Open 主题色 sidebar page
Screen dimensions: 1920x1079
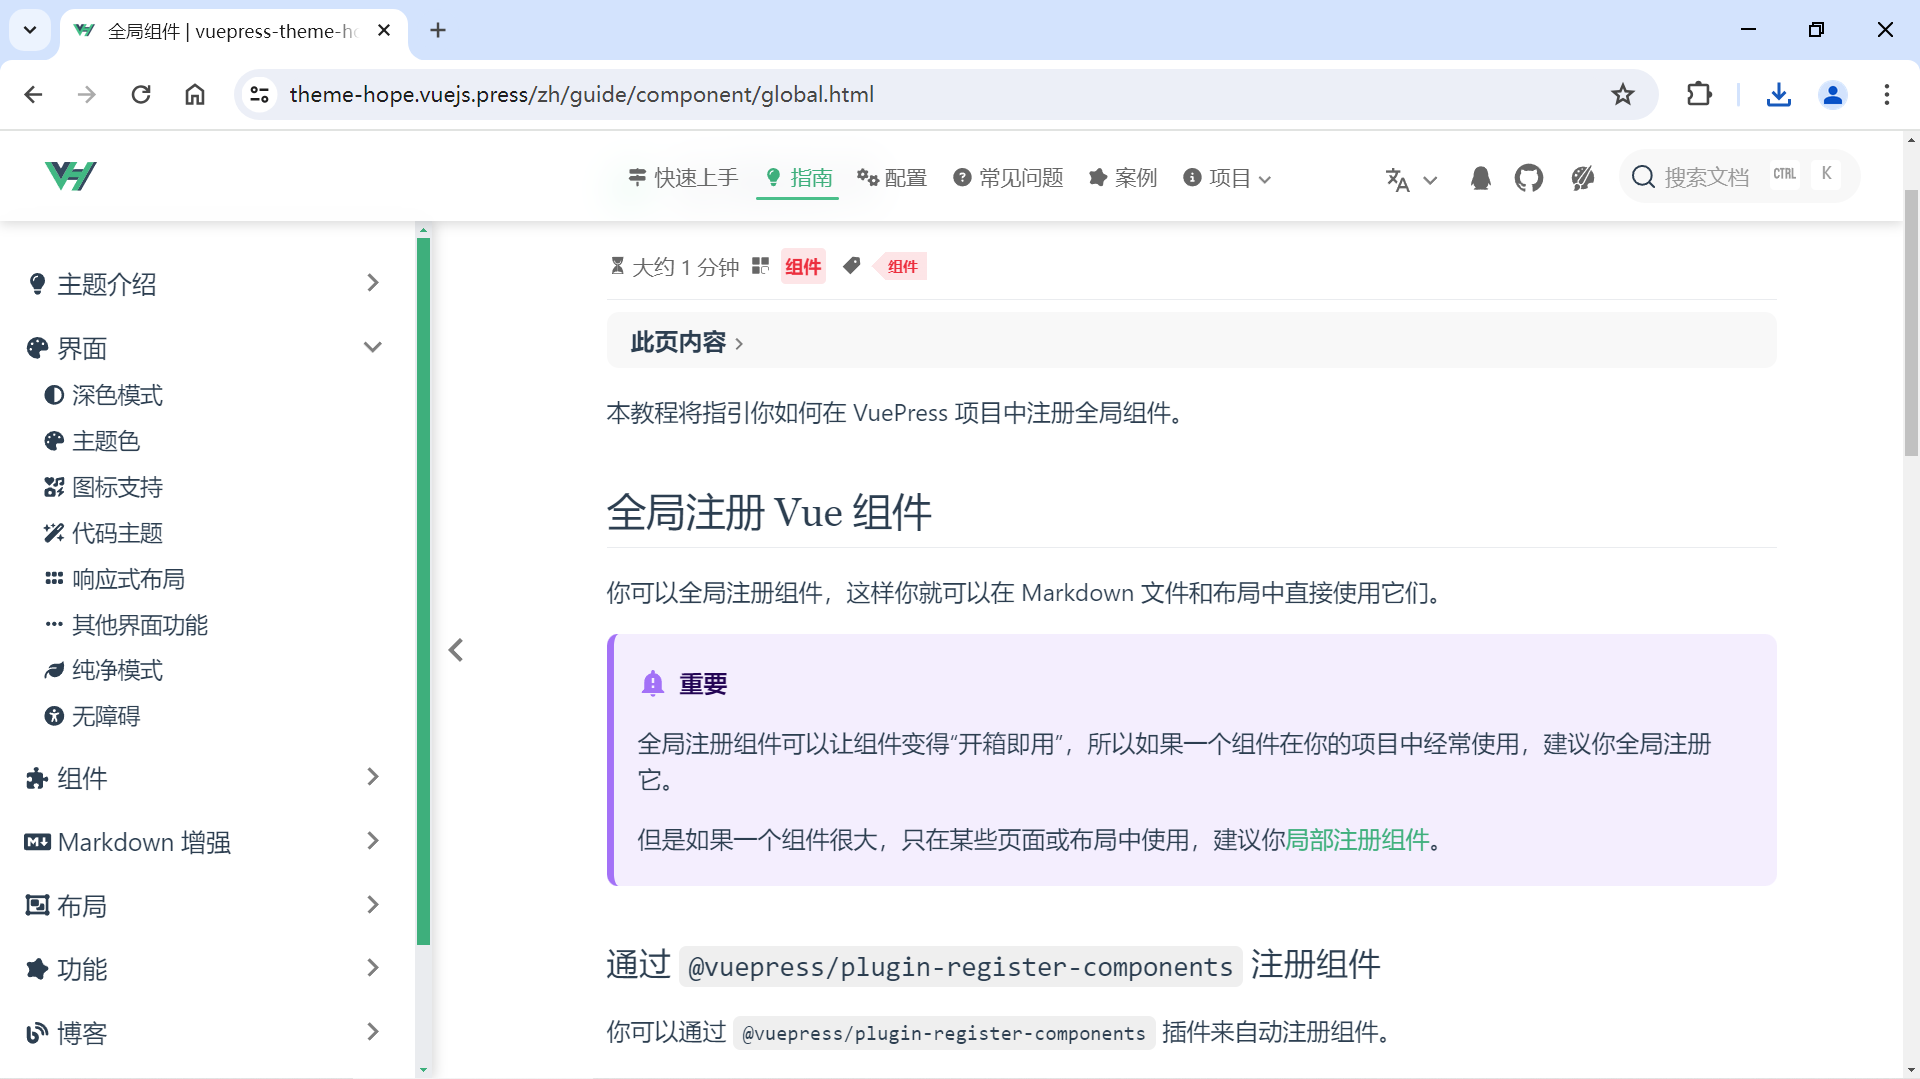pos(92,441)
